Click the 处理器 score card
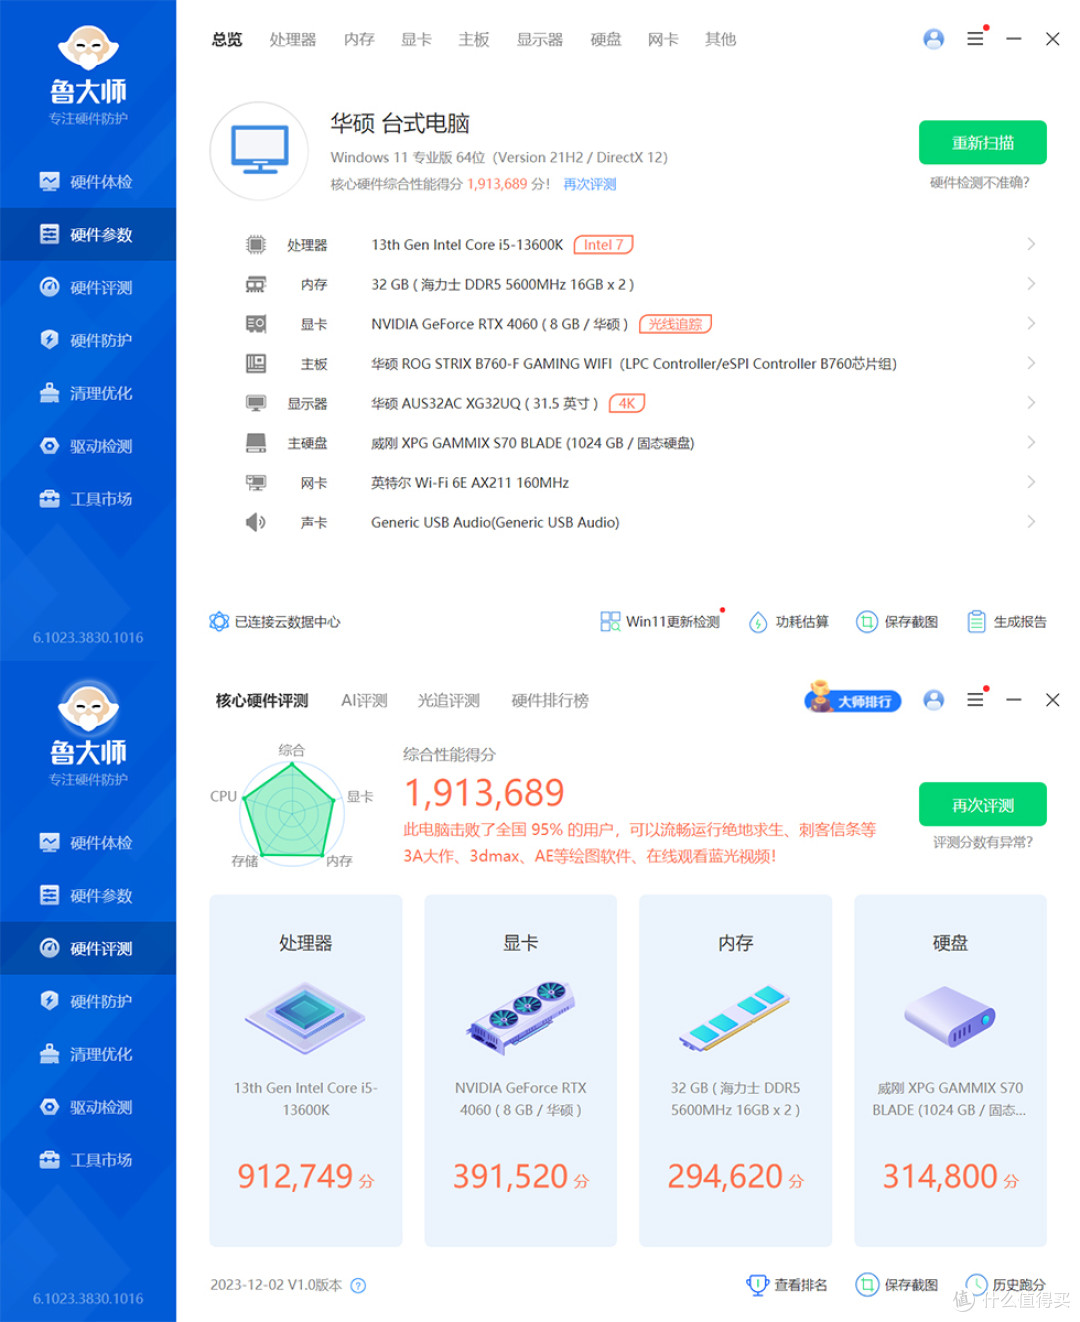 click(x=306, y=1070)
